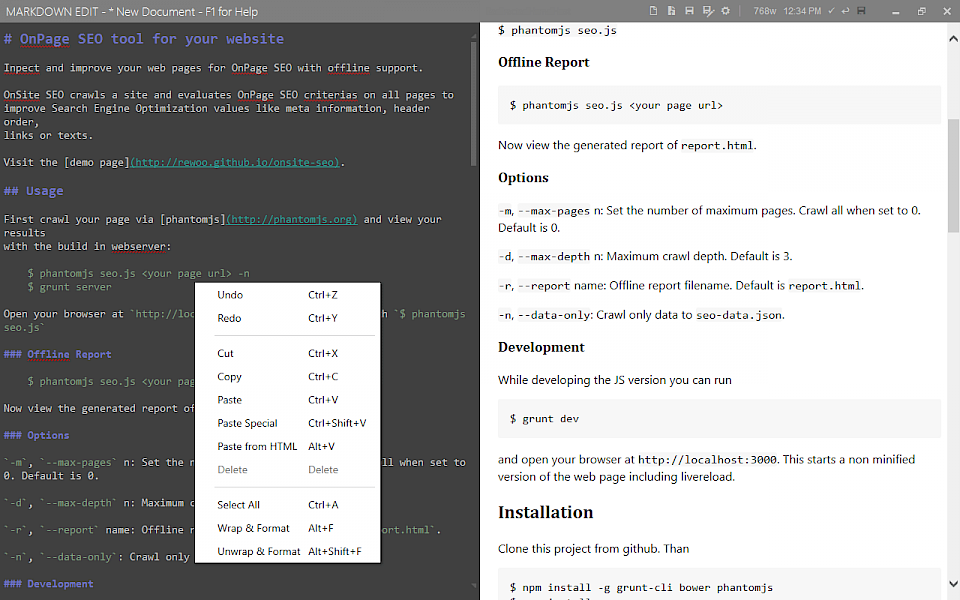Click the '### Options' heading in editor
This screenshot has width=960, height=600.
[36, 435]
